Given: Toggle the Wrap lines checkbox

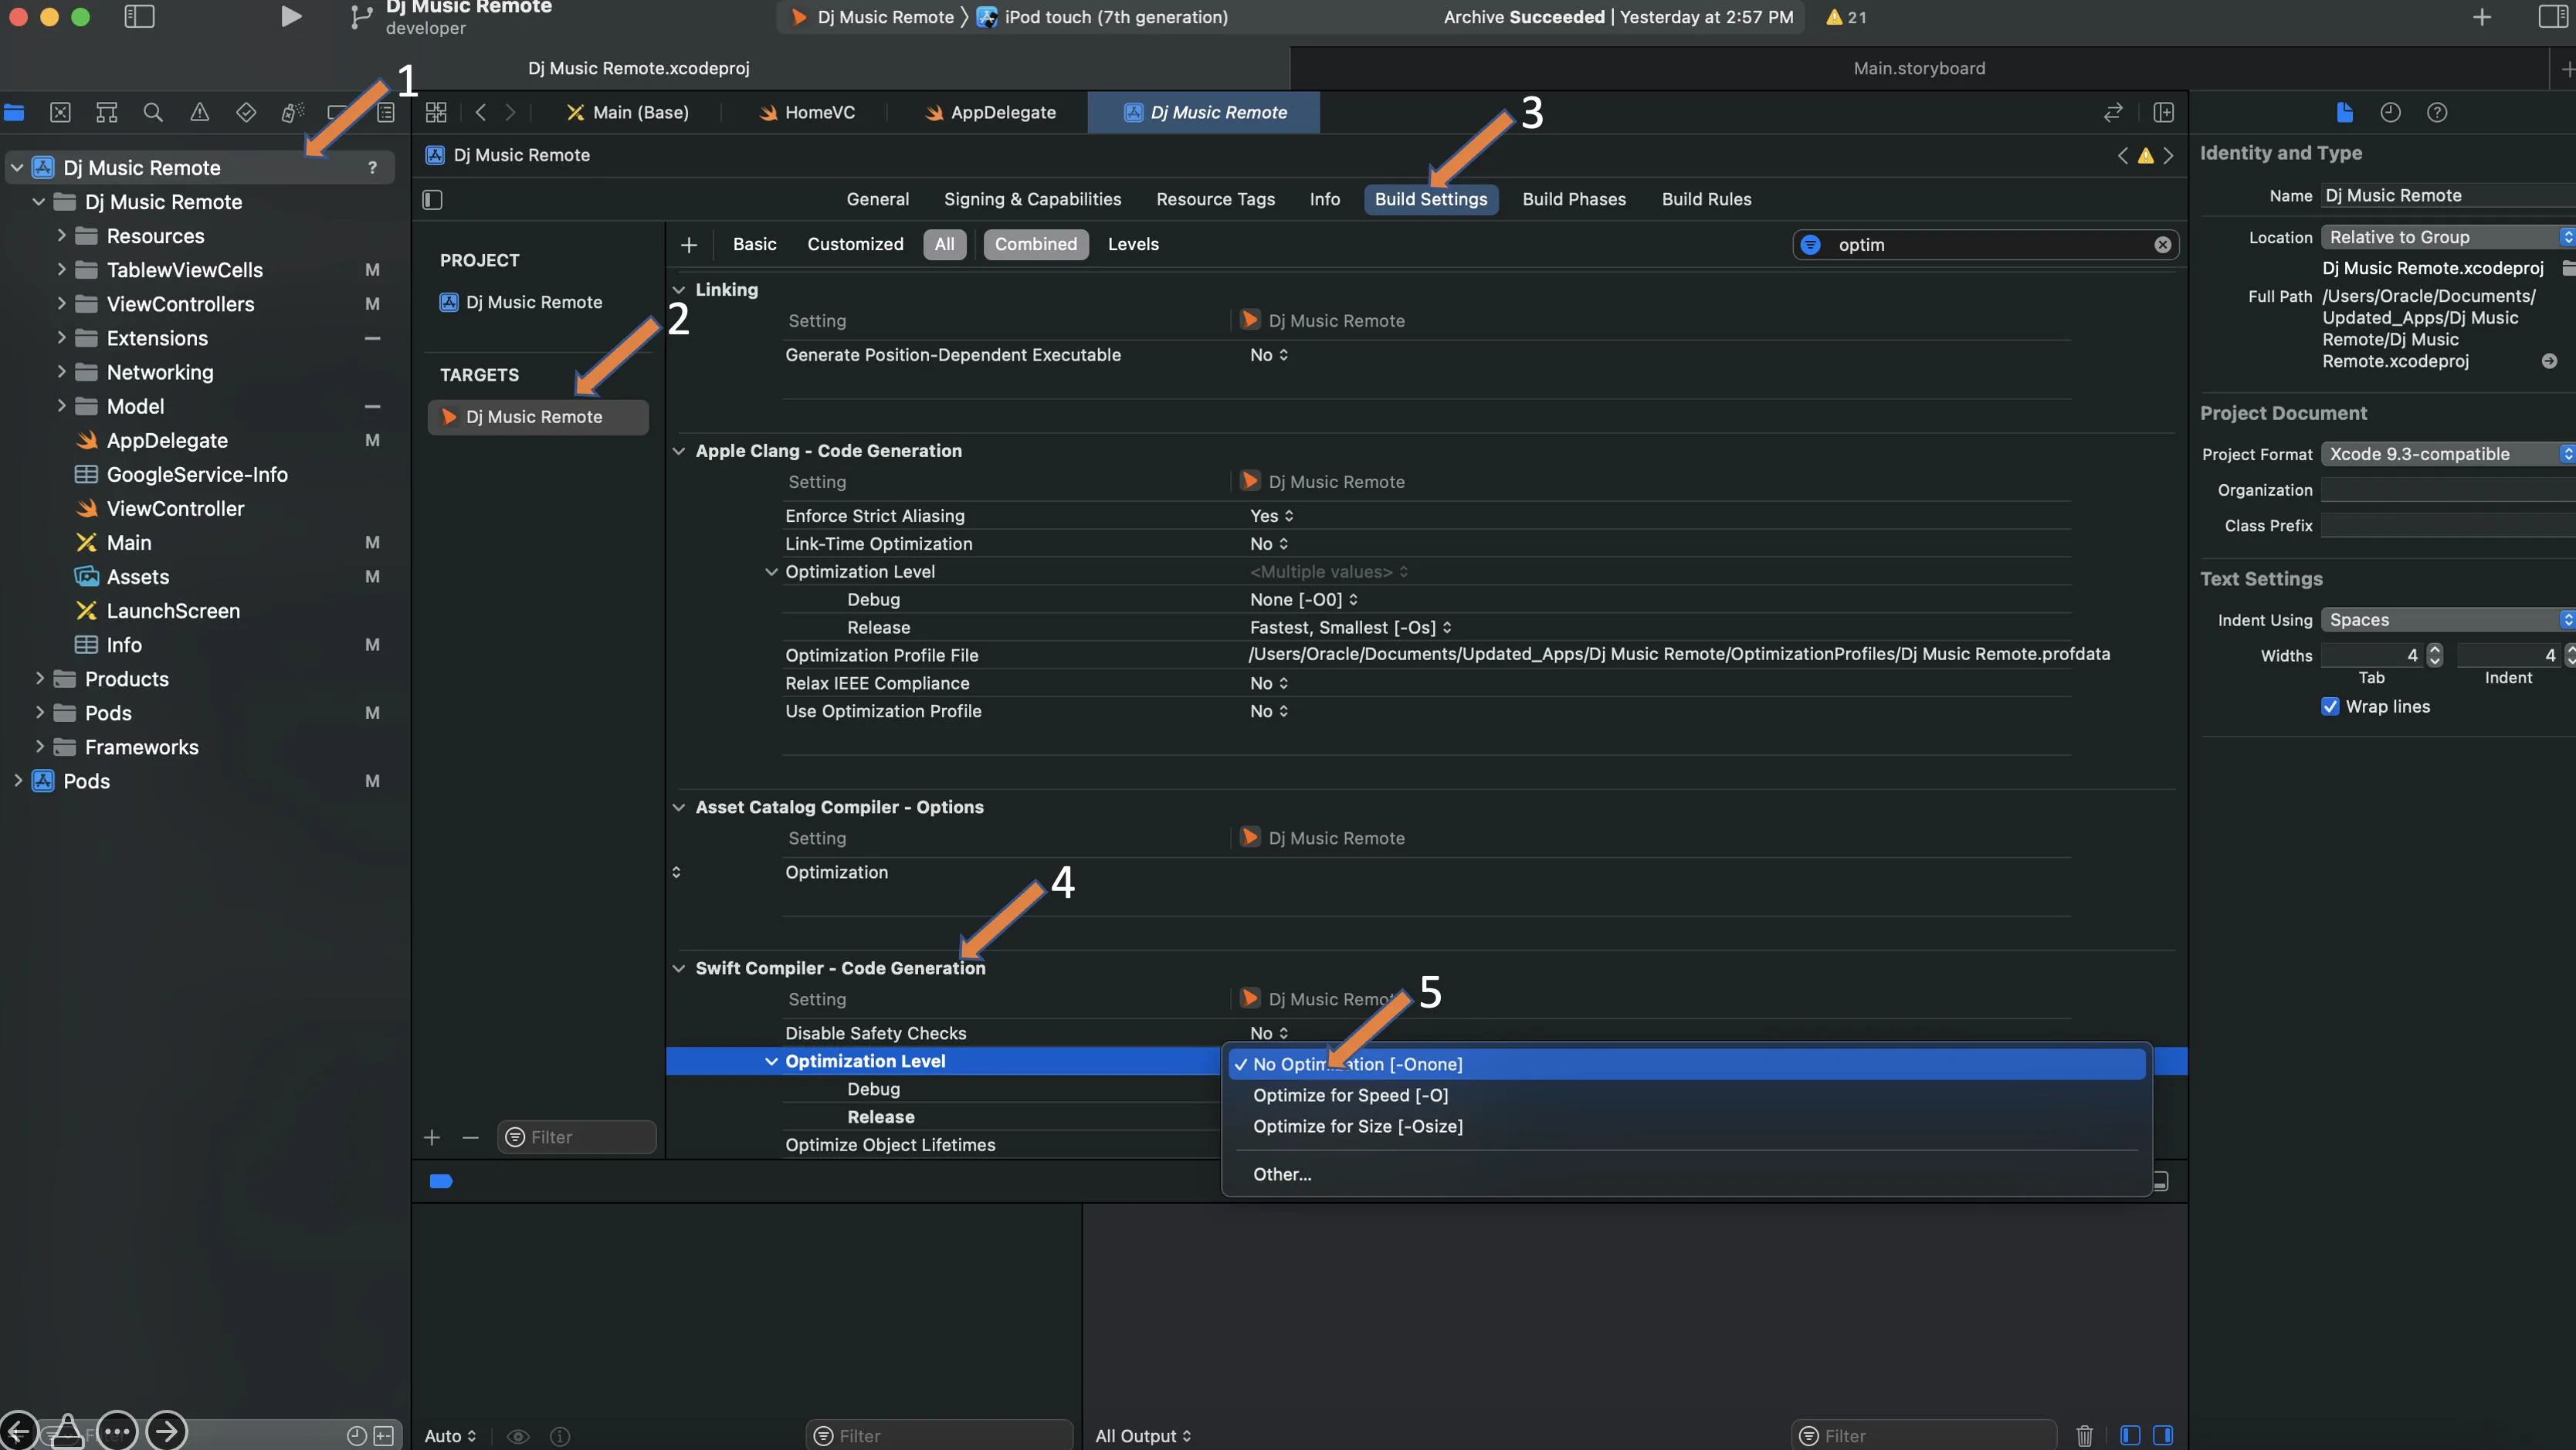Looking at the screenshot, I should click(x=2330, y=706).
